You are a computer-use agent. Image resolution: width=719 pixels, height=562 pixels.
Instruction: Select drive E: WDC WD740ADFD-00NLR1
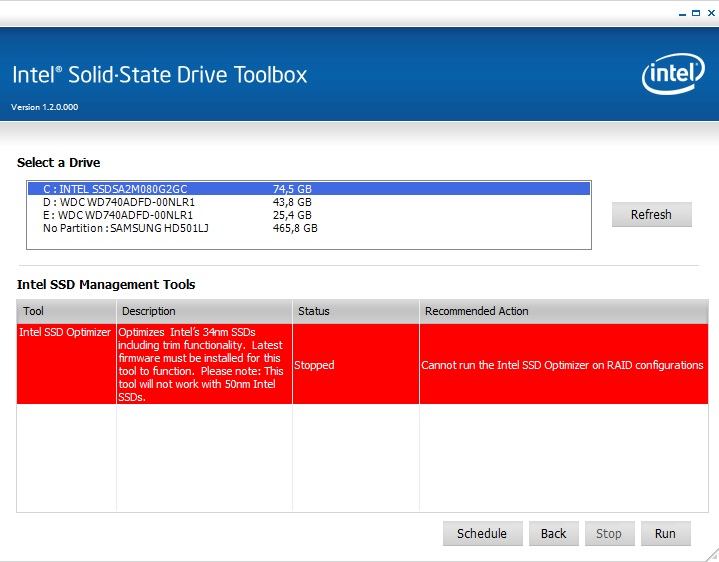pos(309,215)
